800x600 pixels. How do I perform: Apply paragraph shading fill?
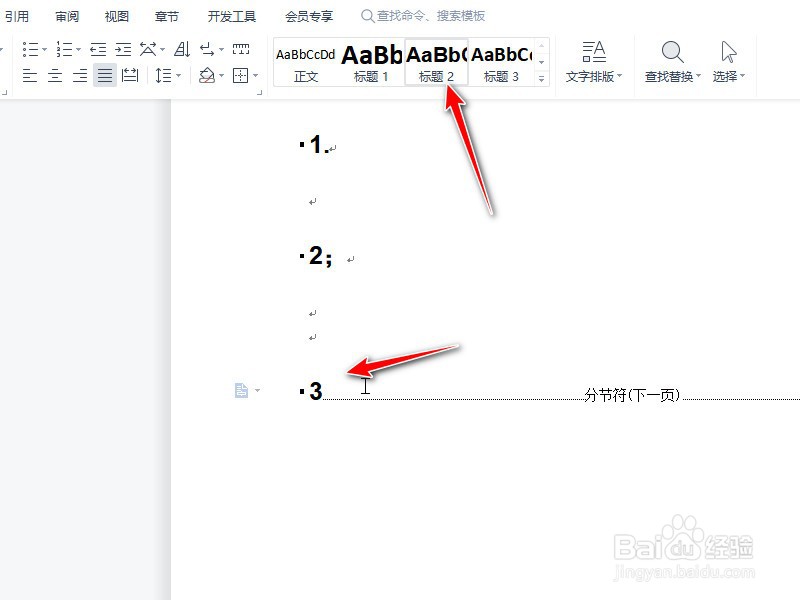click(x=207, y=76)
